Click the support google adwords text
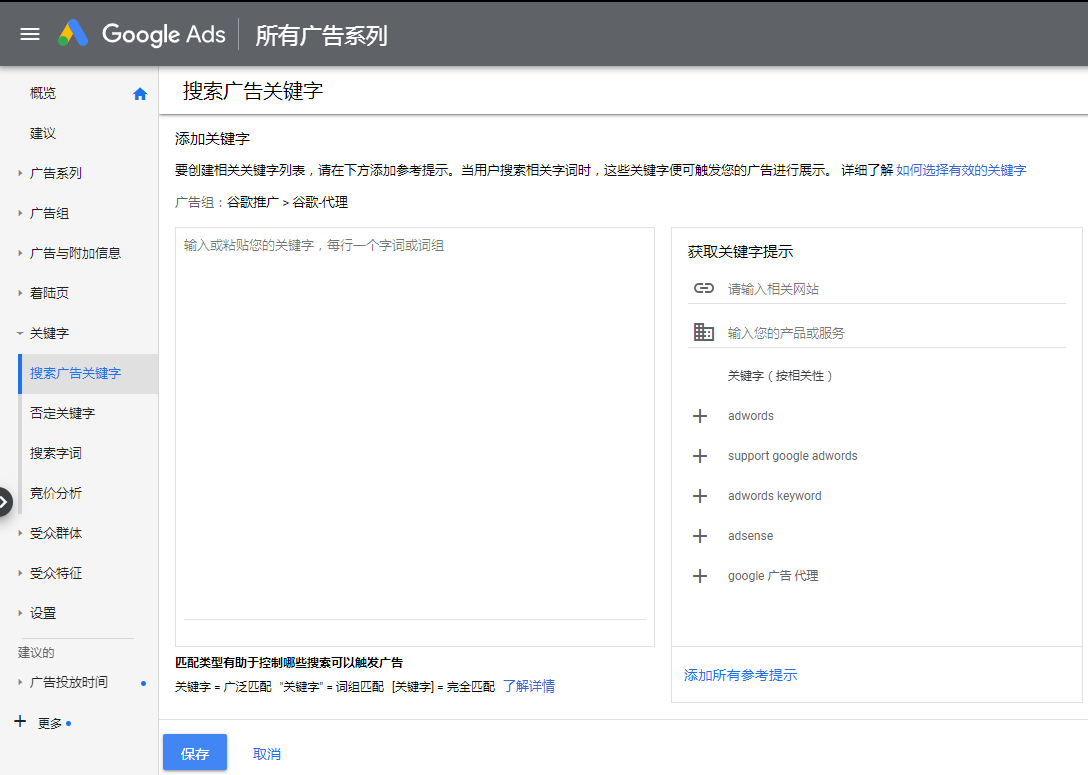The height and width of the screenshot is (775, 1088). [x=792, y=456]
